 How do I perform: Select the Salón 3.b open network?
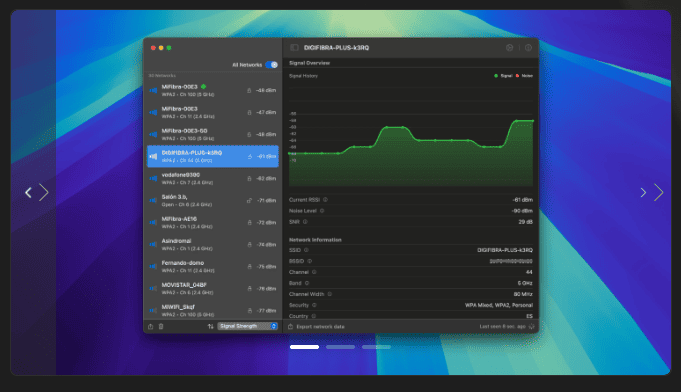pyautogui.click(x=213, y=201)
